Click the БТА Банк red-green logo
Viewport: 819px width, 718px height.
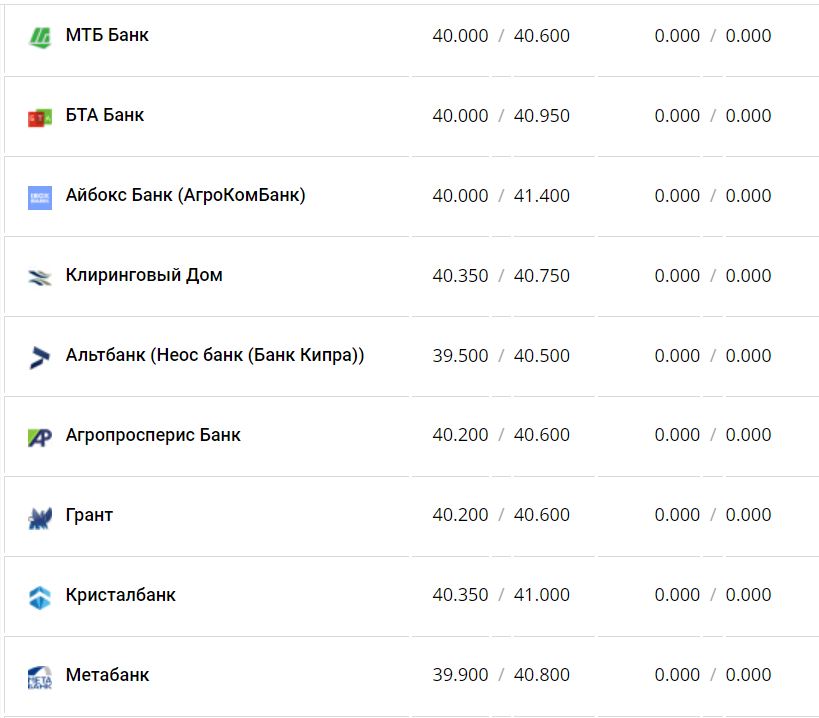[x=40, y=117]
